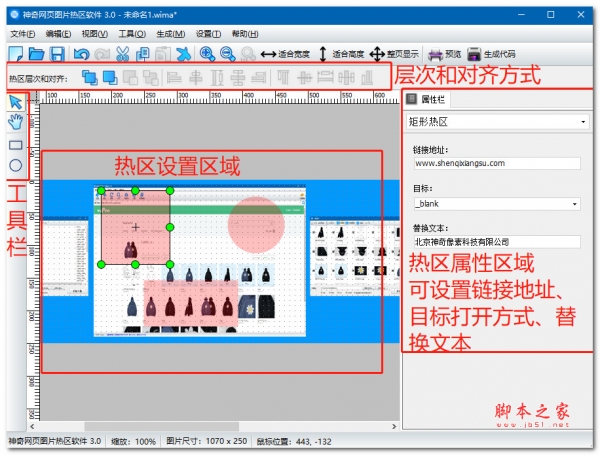Image resolution: width=600 pixels, height=455 pixels.
Task: Click the greyed Paste clipboard icon
Action: tap(163, 54)
